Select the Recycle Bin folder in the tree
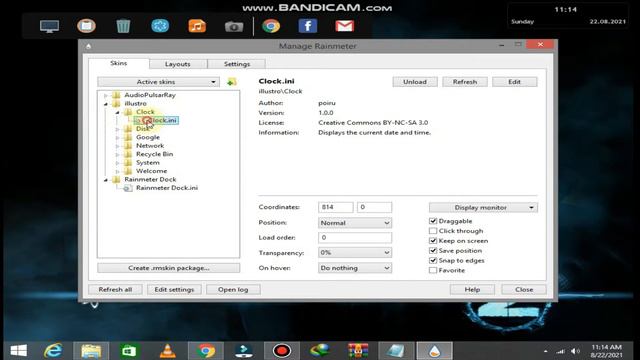This screenshot has width=640, height=360. [x=154, y=154]
